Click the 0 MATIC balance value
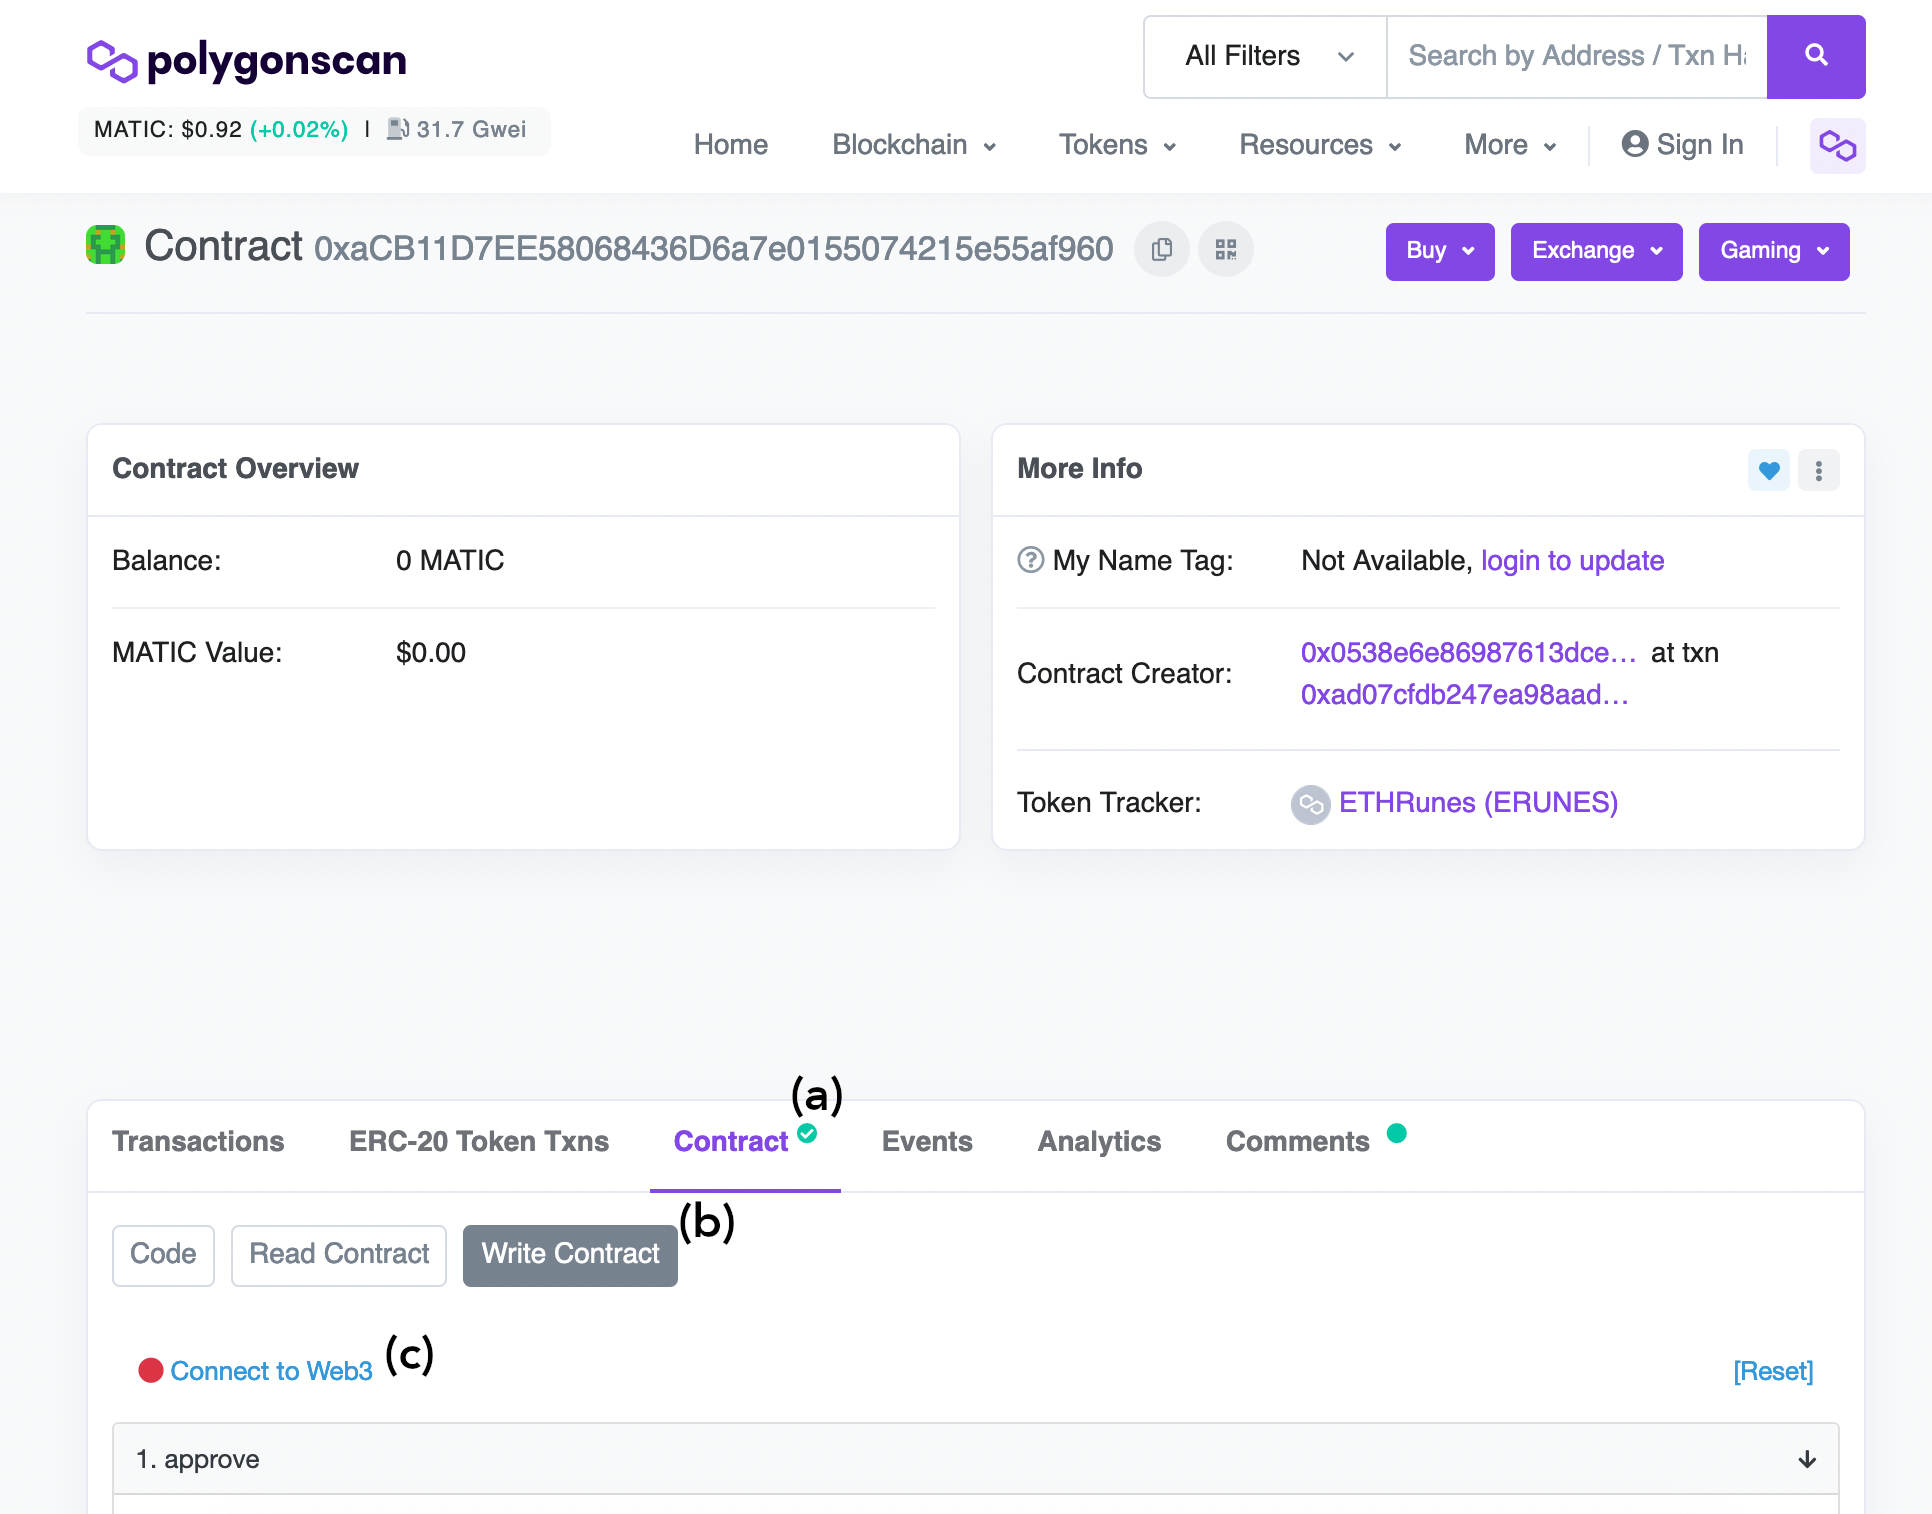Viewport: 1932px width, 1514px height. tap(450, 561)
